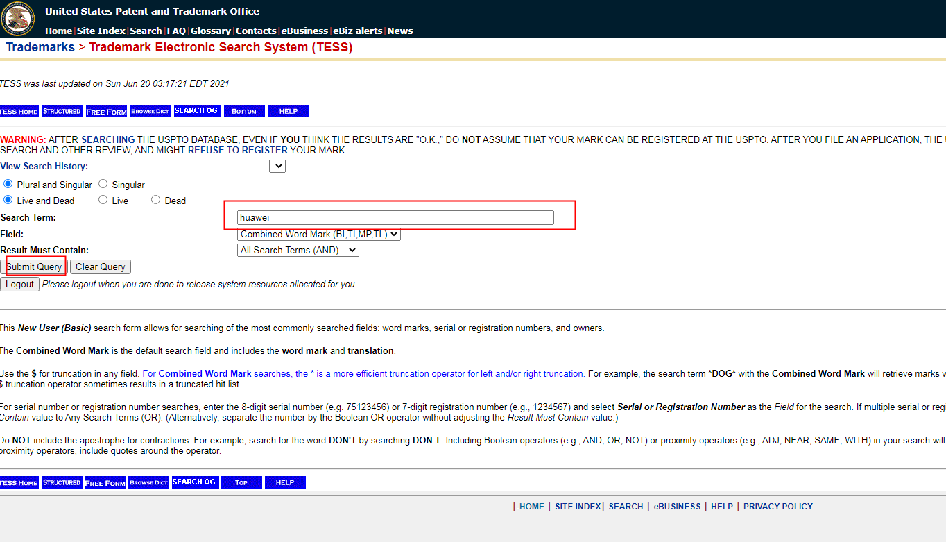
Task: Select the Singular radio option
Action: [103, 184]
